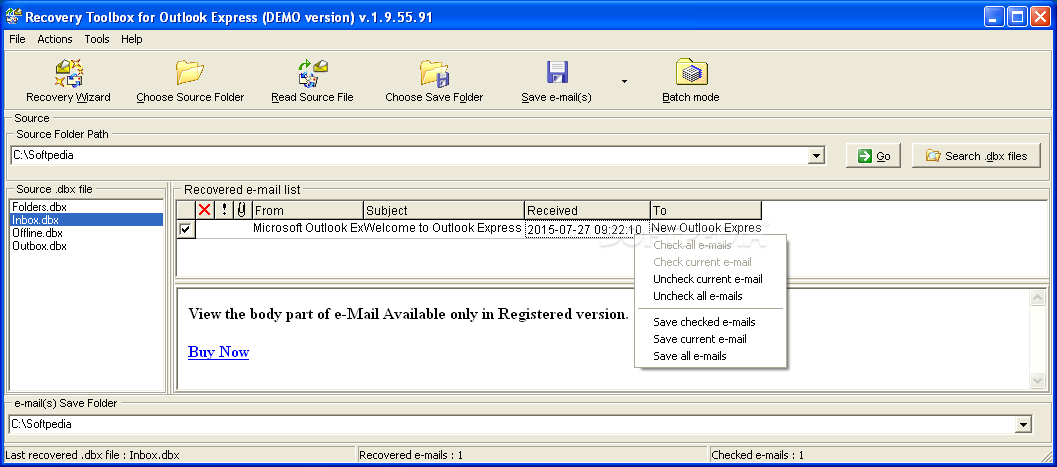Open the Source Folder Path dropdown
The image size is (1057, 467).
click(817, 156)
